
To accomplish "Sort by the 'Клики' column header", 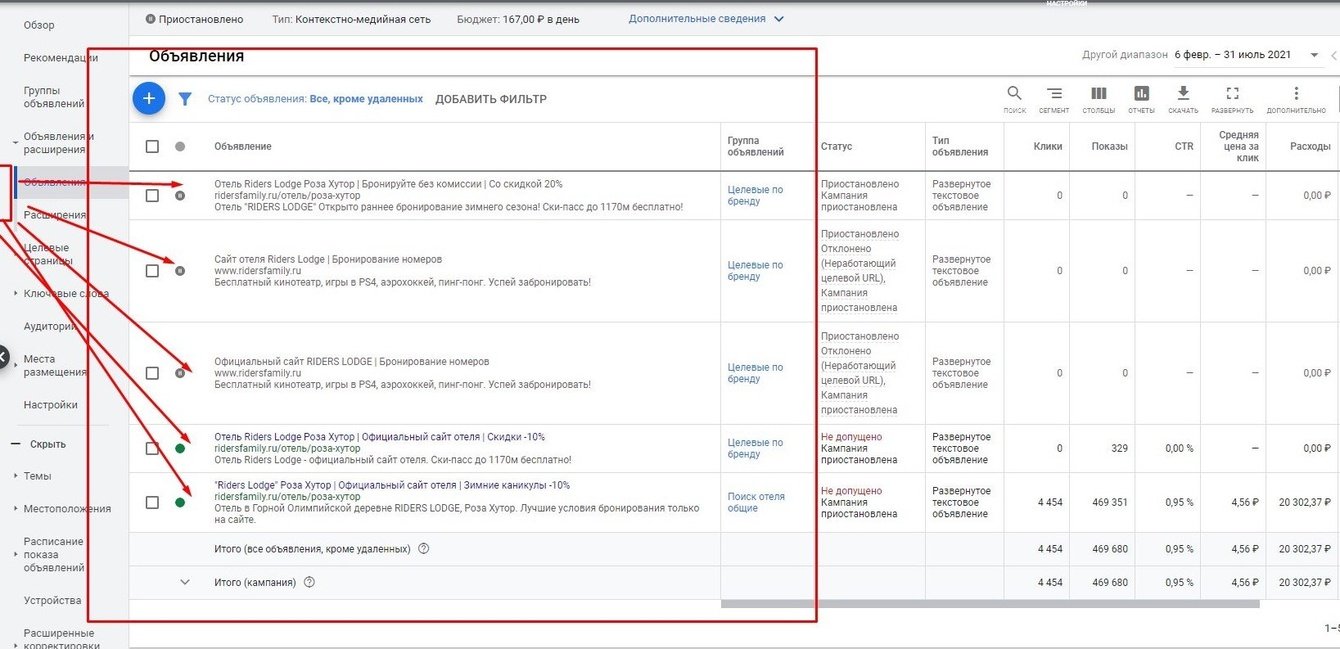I will point(1048,146).
